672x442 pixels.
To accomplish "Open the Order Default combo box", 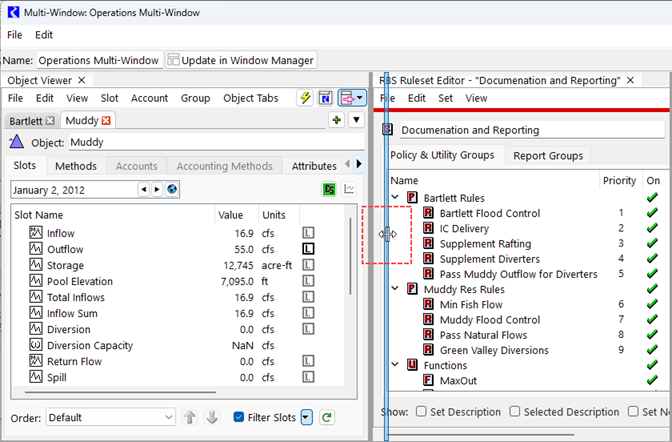I will tap(111, 417).
